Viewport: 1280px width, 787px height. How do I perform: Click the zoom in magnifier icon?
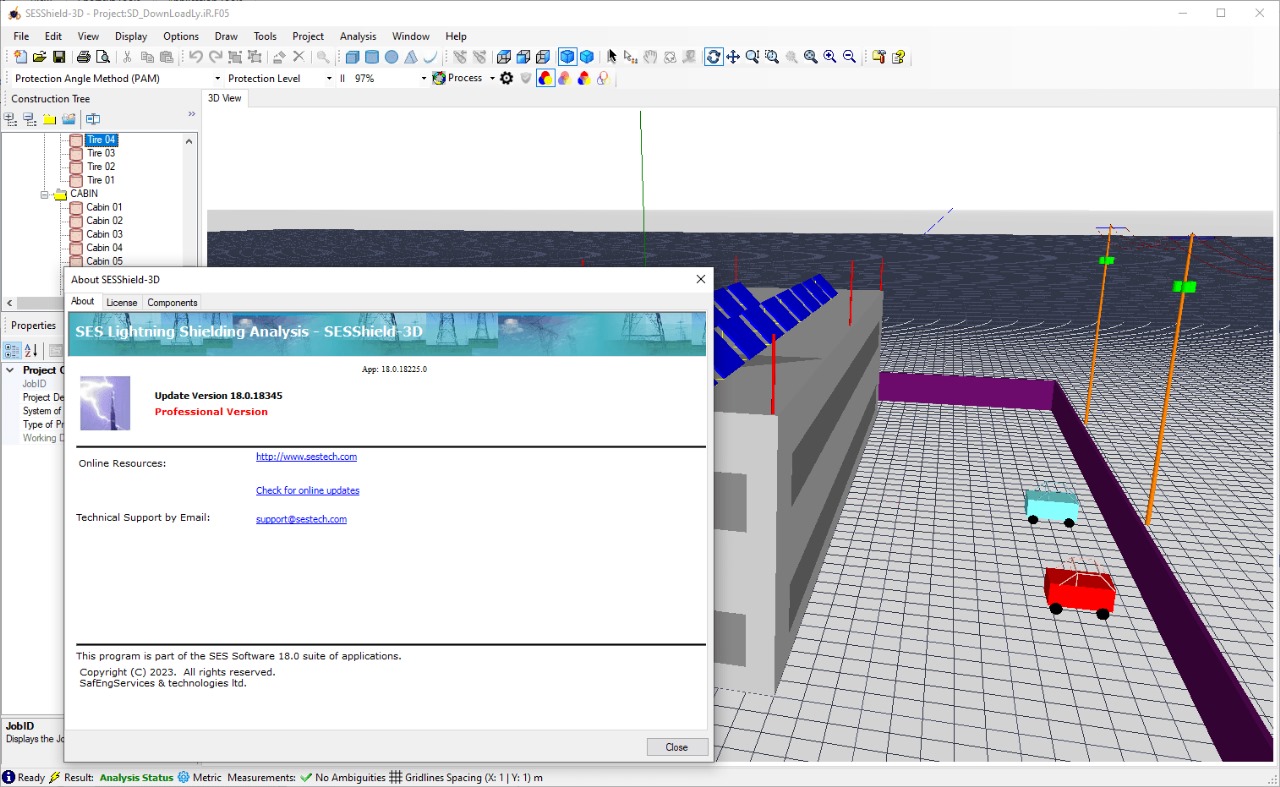(830, 57)
